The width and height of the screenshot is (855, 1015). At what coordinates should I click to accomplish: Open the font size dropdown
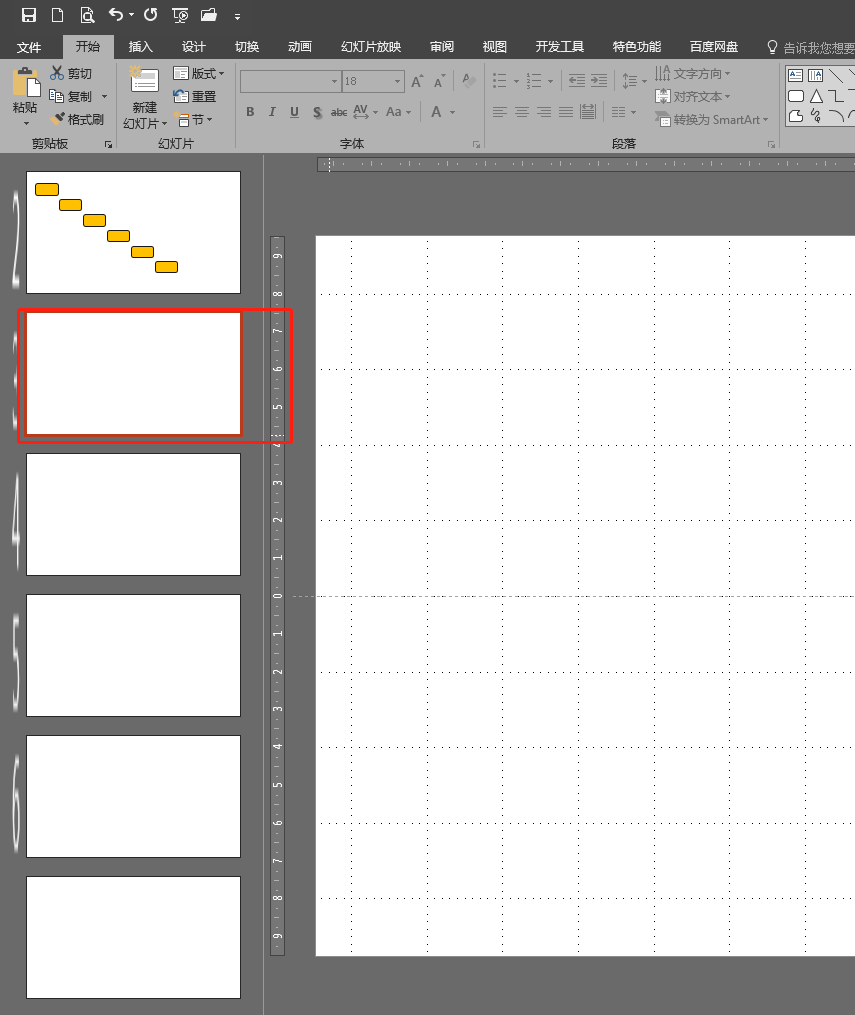point(396,81)
